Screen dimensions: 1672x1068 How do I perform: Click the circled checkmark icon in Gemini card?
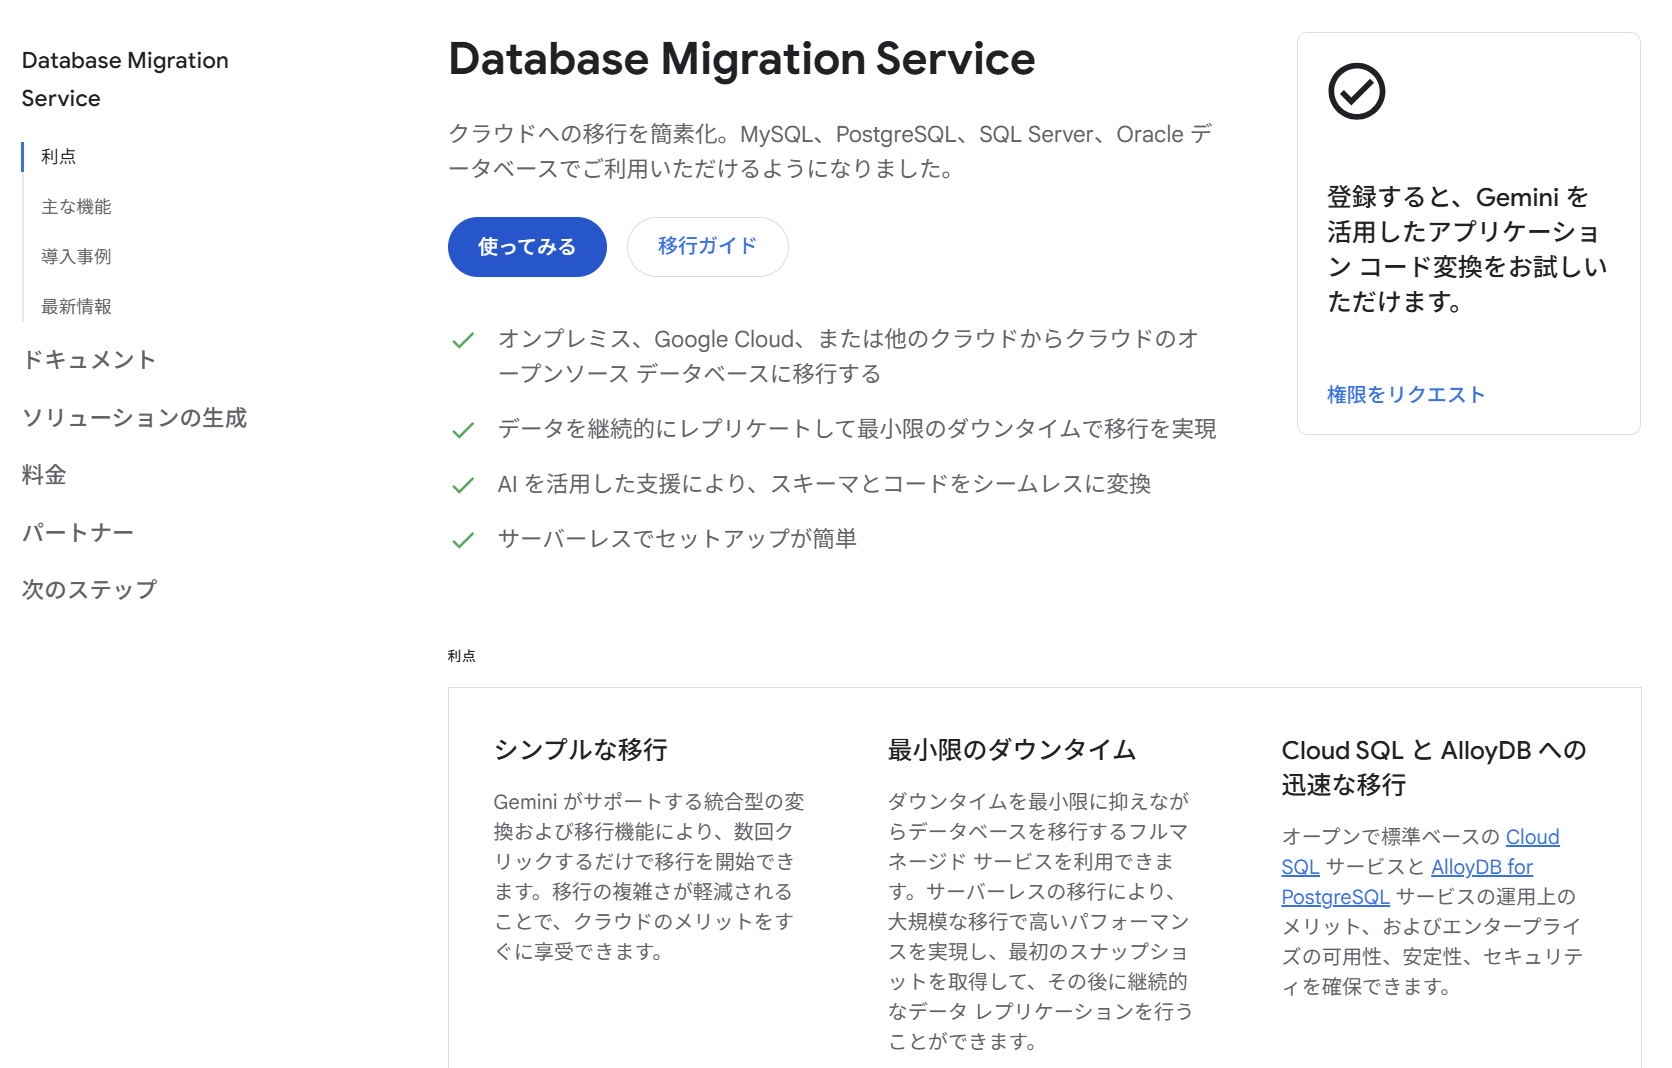pyautogui.click(x=1356, y=92)
